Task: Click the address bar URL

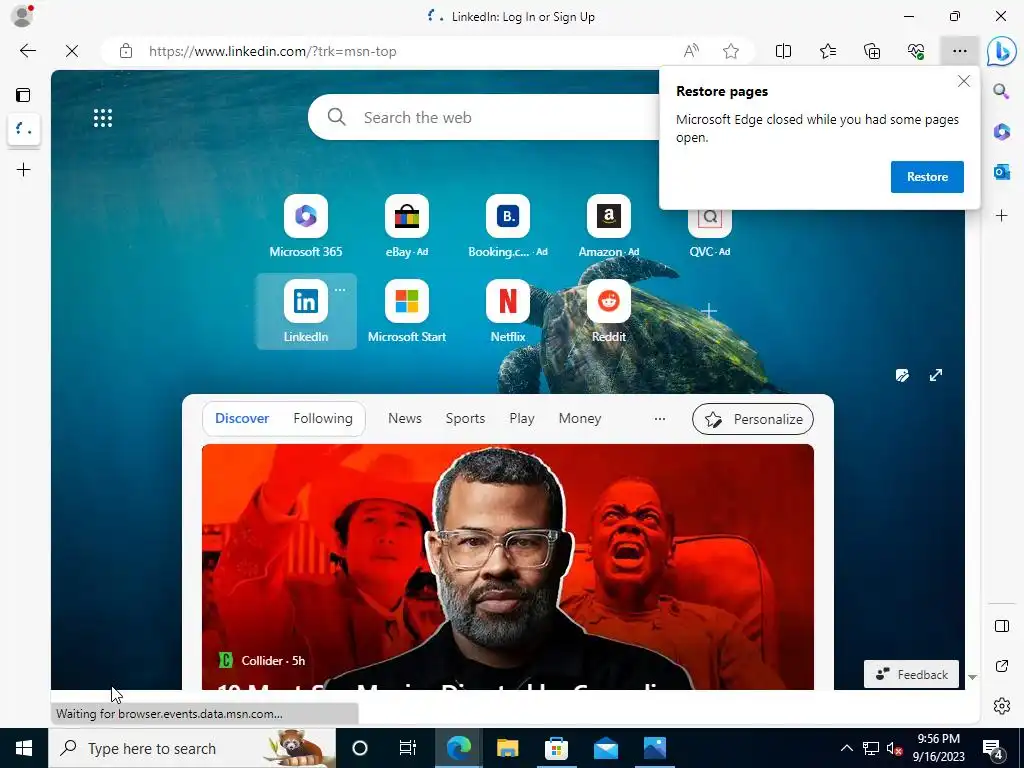Action: point(272,51)
